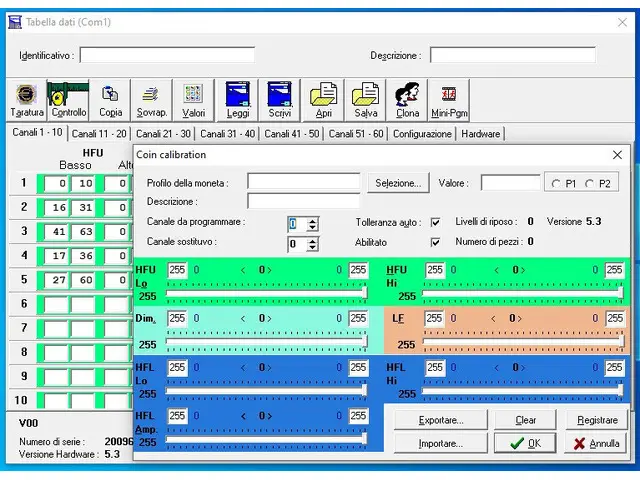Launch the Clona clone tool
The width and height of the screenshot is (640, 480).
(407, 100)
